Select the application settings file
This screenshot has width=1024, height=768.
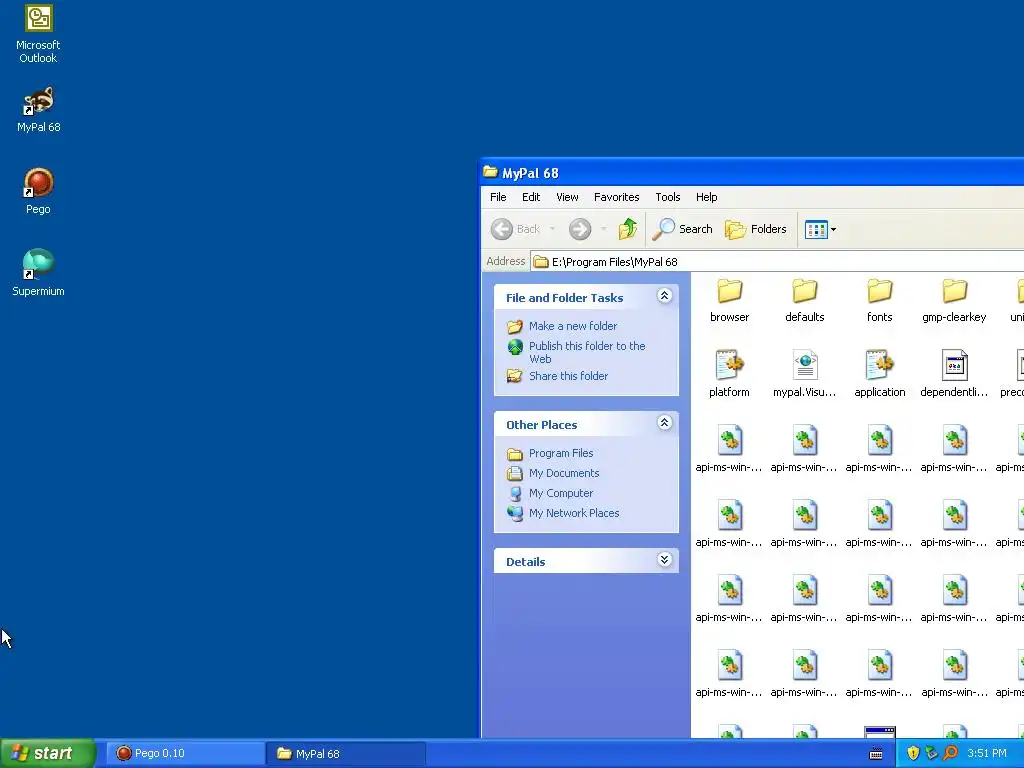[x=880, y=374]
